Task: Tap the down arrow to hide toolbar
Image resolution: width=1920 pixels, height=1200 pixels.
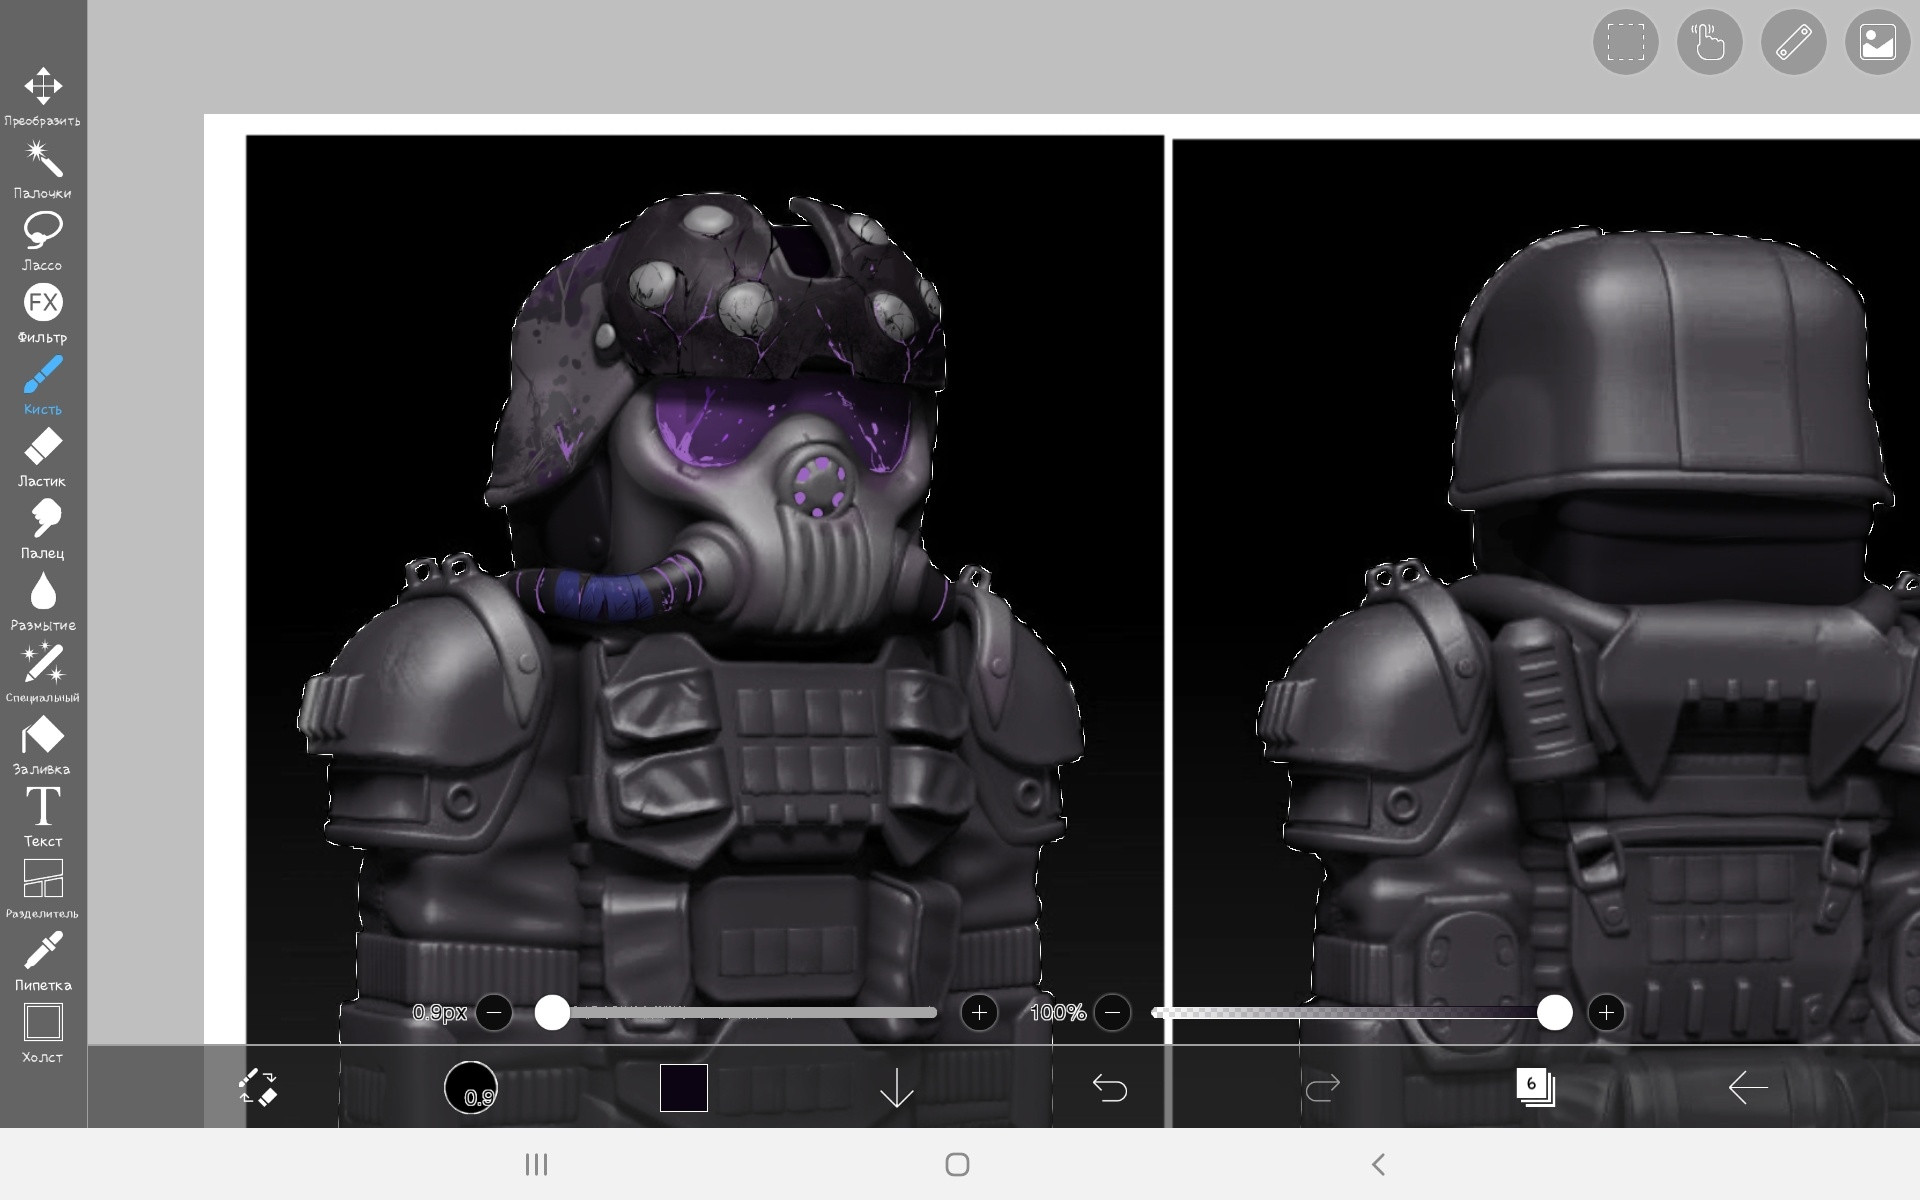Action: (897, 1087)
